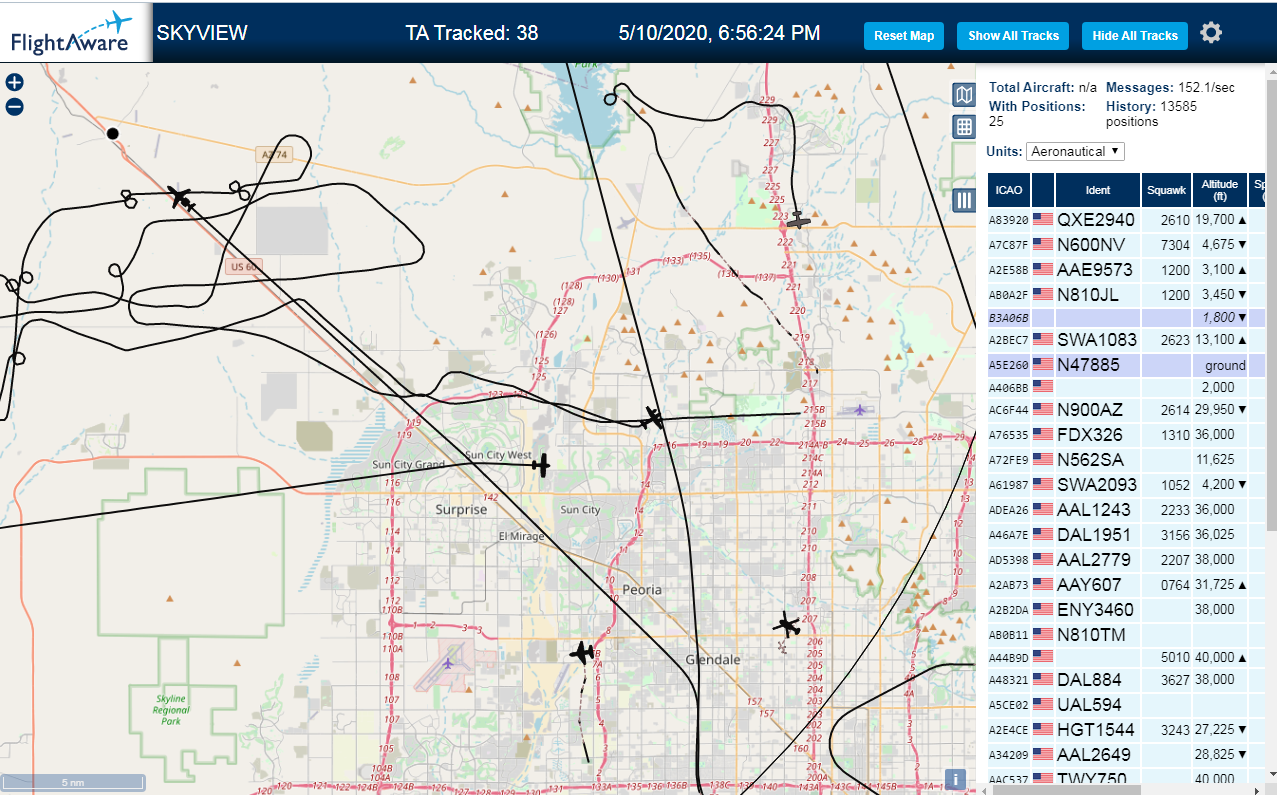Click the Peoria city label on map
The image size is (1277, 795).
[x=642, y=590]
